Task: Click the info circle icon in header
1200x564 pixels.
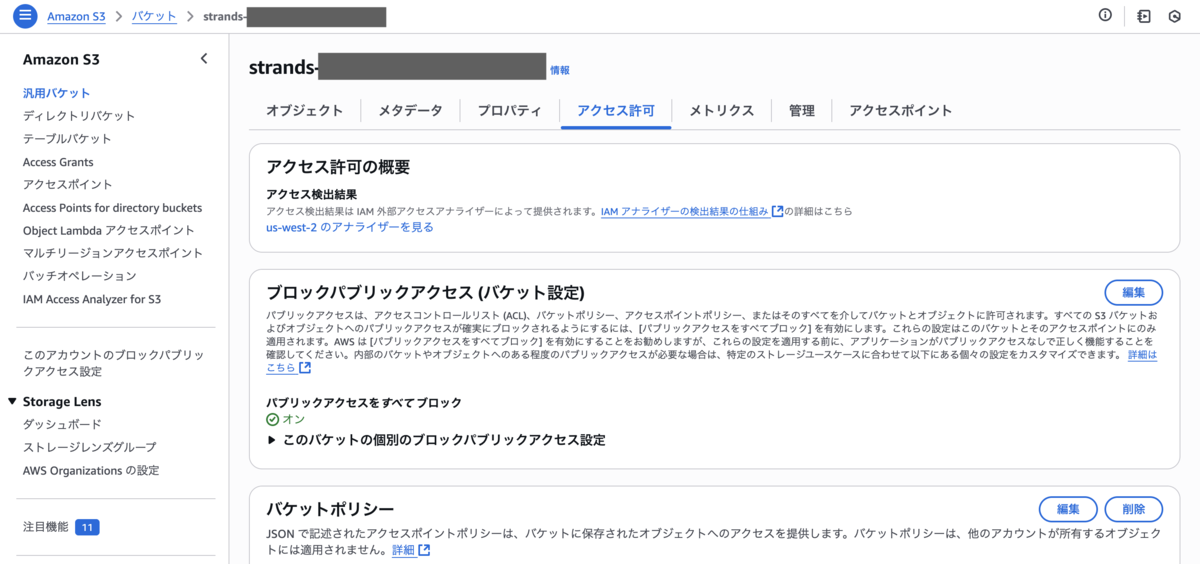Action: click(x=1105, y=15)
